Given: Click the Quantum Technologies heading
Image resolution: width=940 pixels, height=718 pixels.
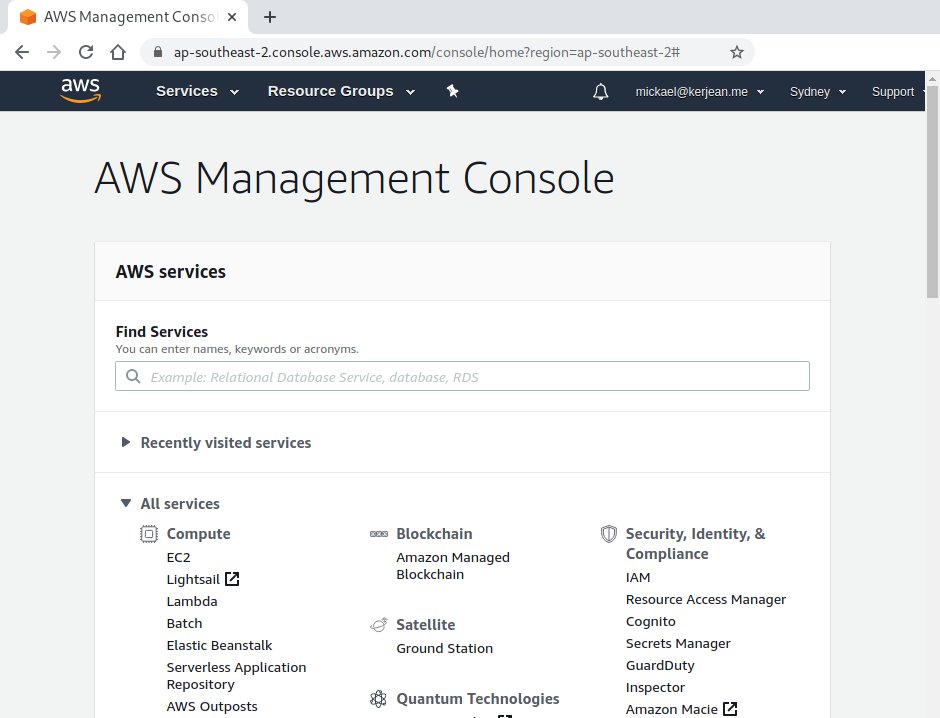Looking at the screenshot, I should pos(478,699).
